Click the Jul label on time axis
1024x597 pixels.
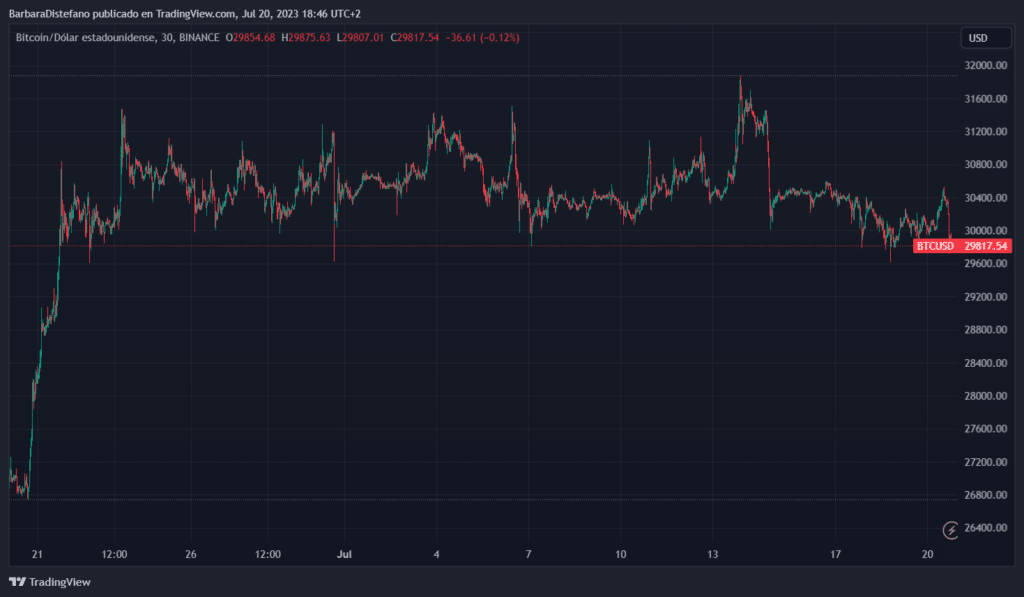(x=345, y=554)
